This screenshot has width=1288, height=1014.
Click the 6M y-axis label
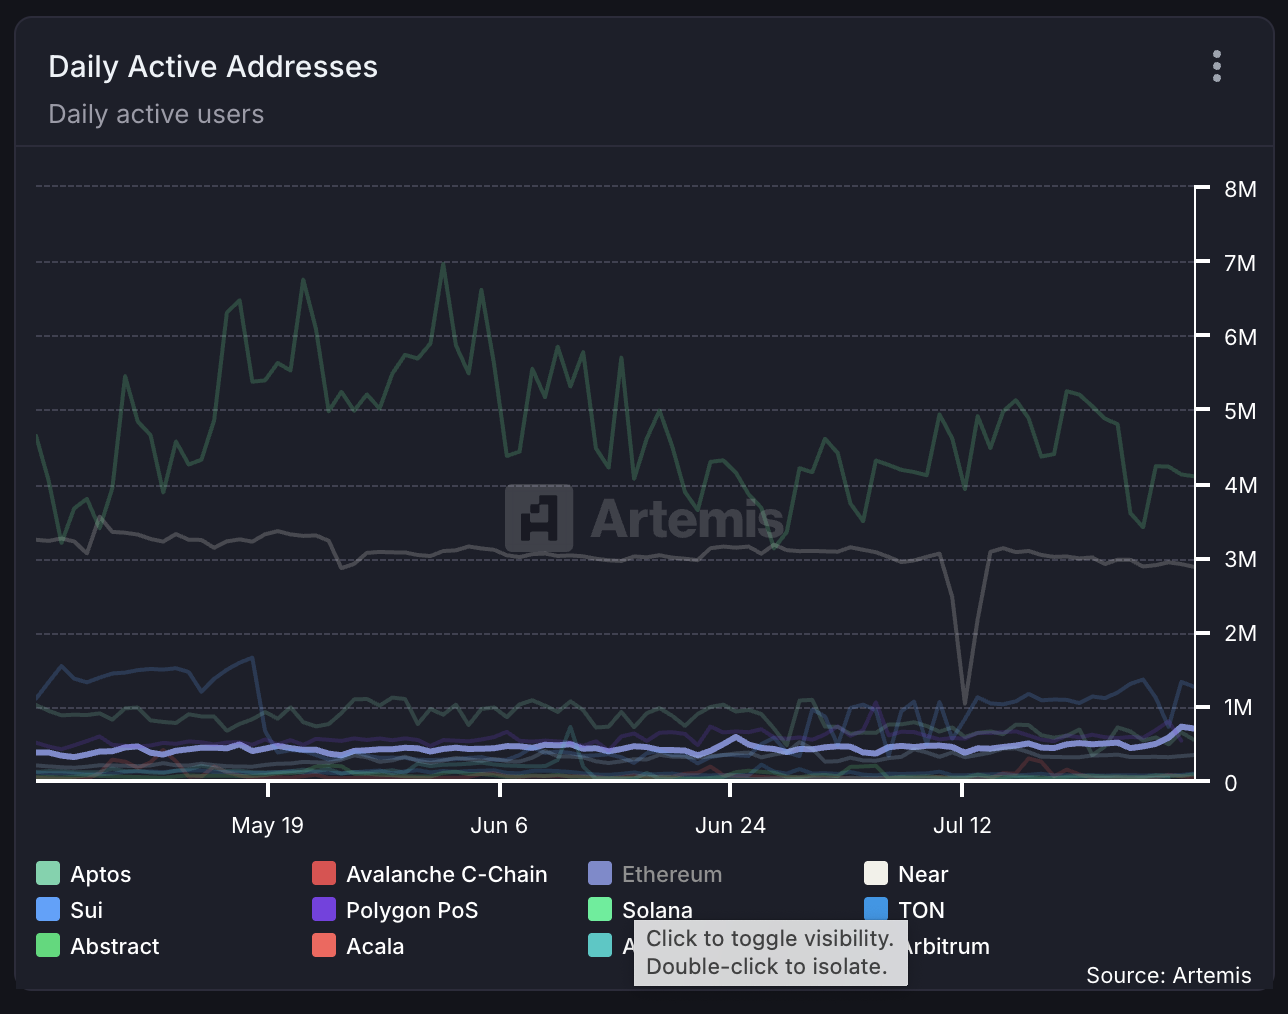point(1240,338)
